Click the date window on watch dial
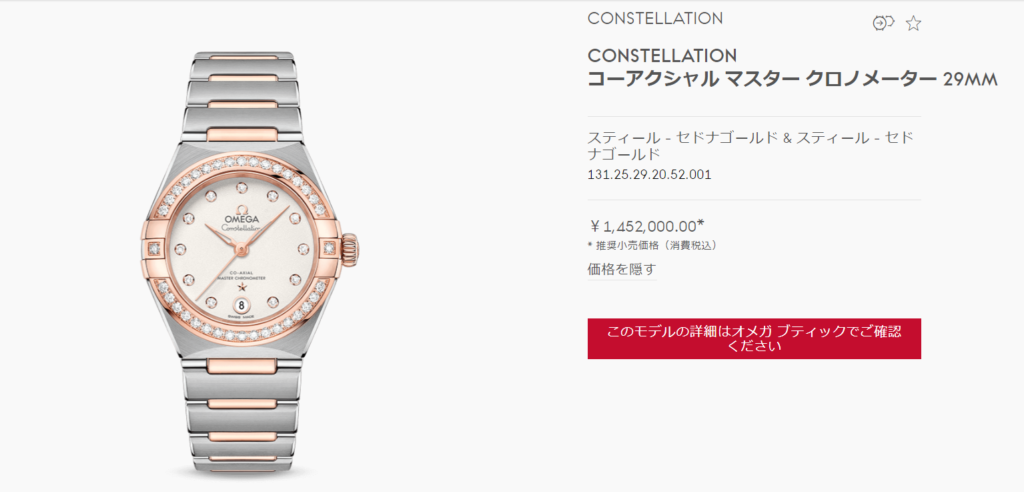 241,304
